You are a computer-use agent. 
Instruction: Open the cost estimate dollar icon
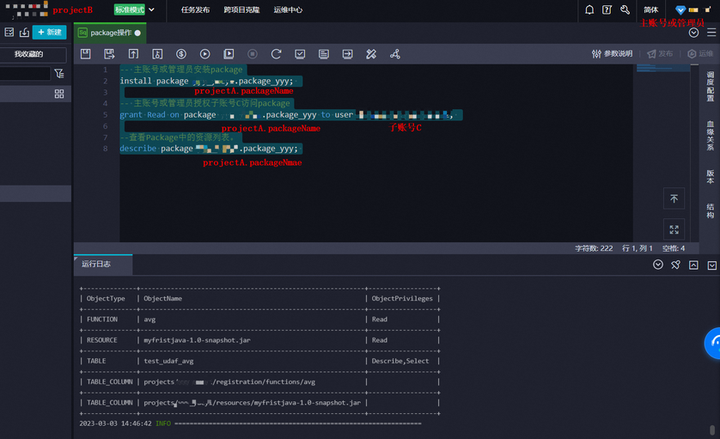[181, 54]
